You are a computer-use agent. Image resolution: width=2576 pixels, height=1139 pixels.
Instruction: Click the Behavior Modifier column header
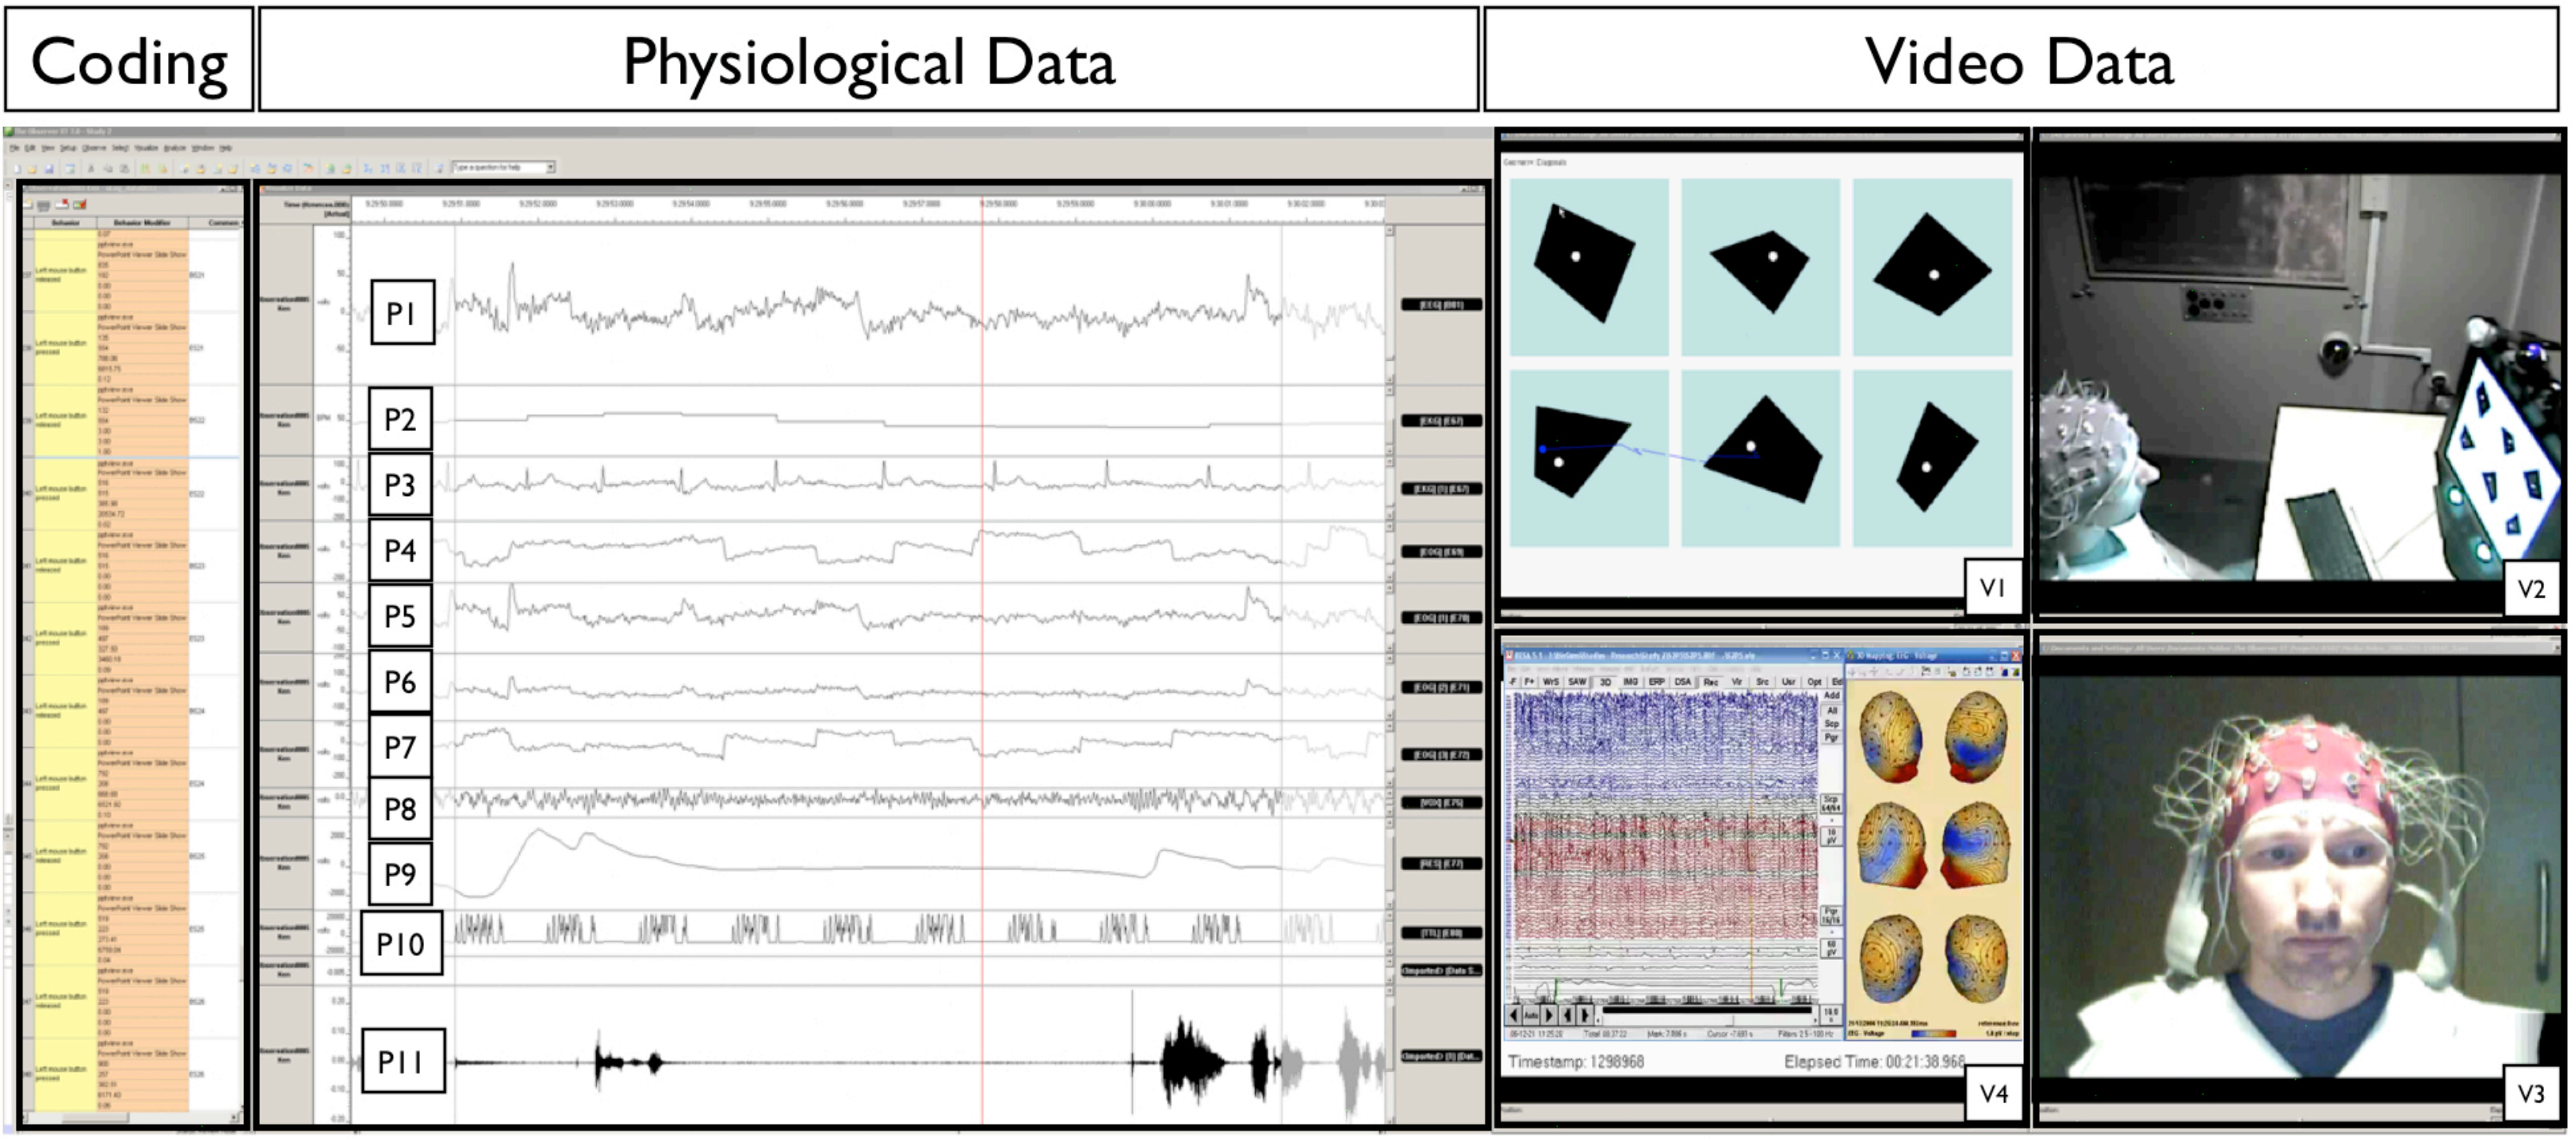click(x=142, y=223)
